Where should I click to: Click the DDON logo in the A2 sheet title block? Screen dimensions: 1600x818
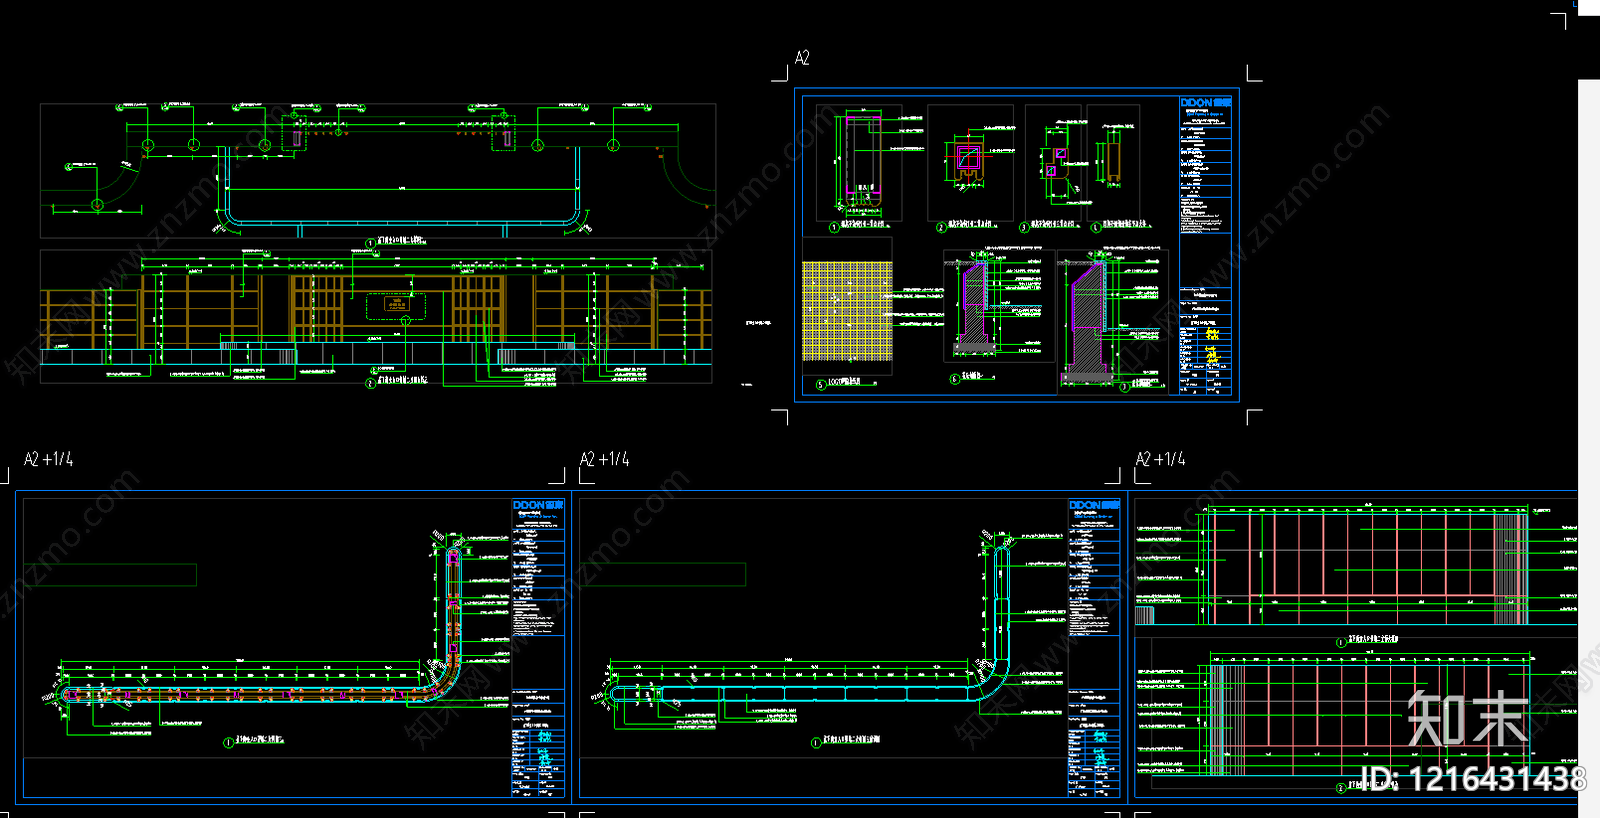(x=1205, y=103)
